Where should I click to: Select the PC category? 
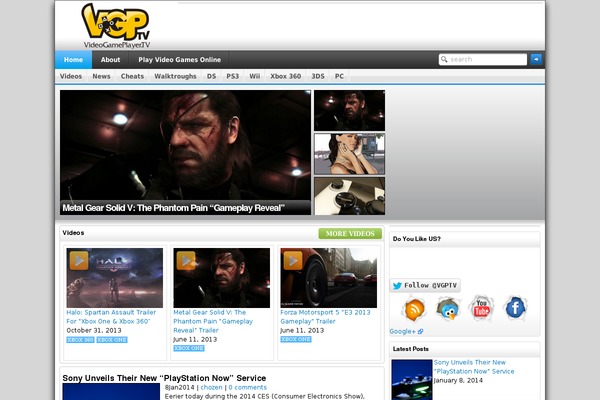coord(339,76)
